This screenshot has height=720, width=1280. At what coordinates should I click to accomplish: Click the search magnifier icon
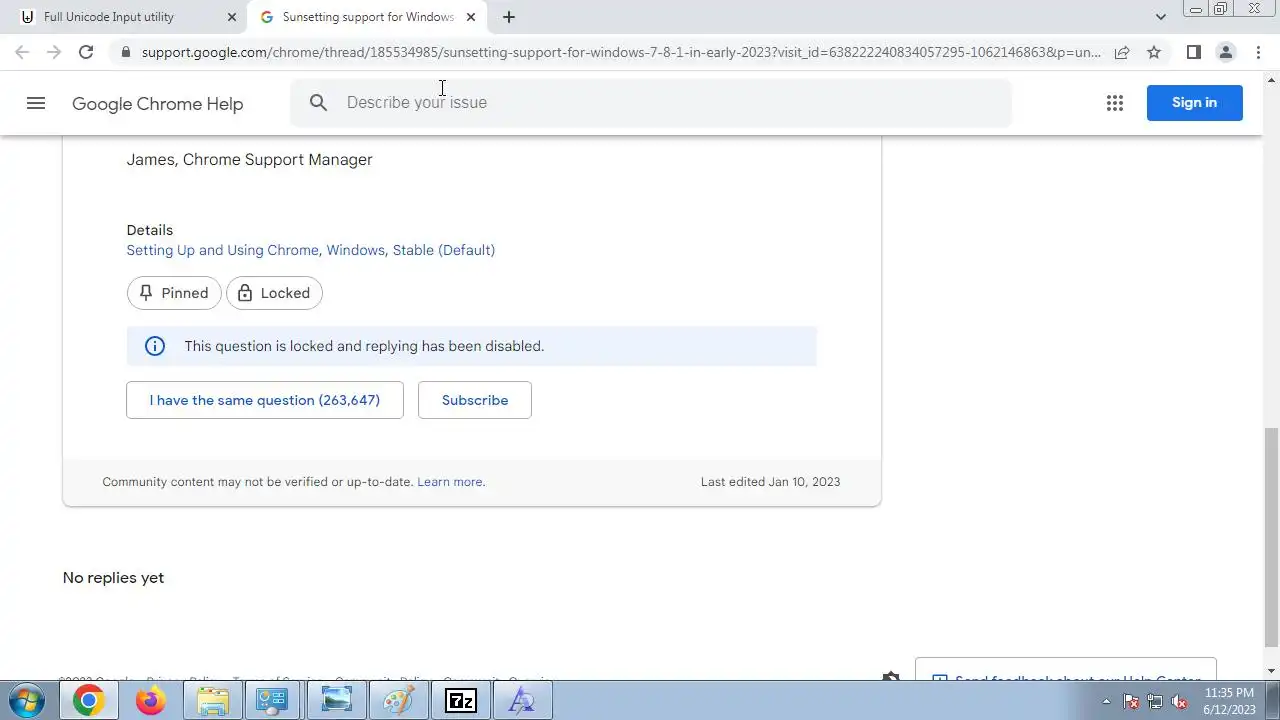[x=318, y=103]
